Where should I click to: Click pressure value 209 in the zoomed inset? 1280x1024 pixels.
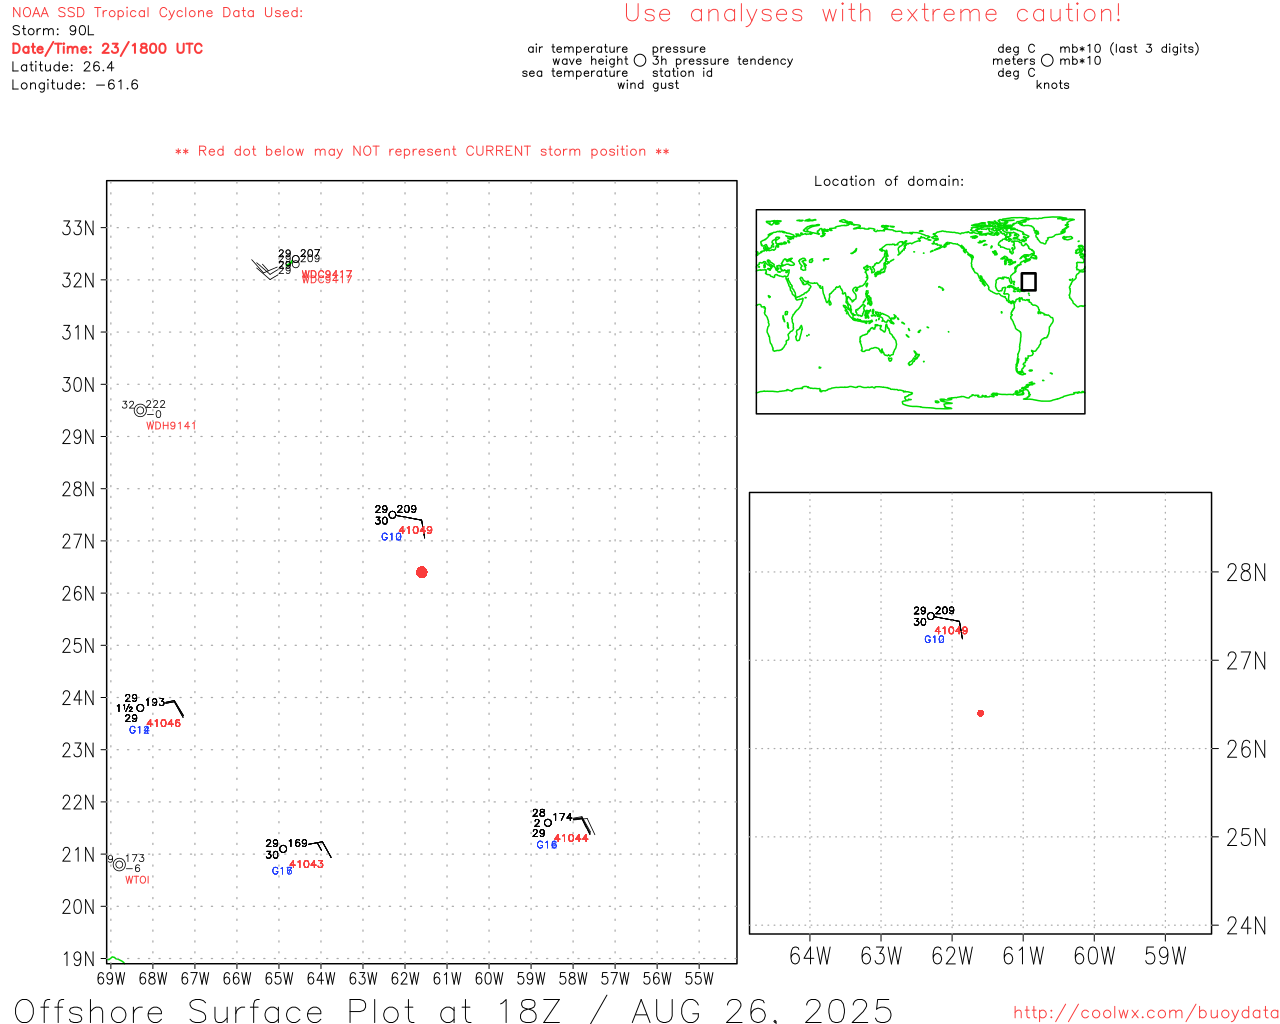pos(945,610)
